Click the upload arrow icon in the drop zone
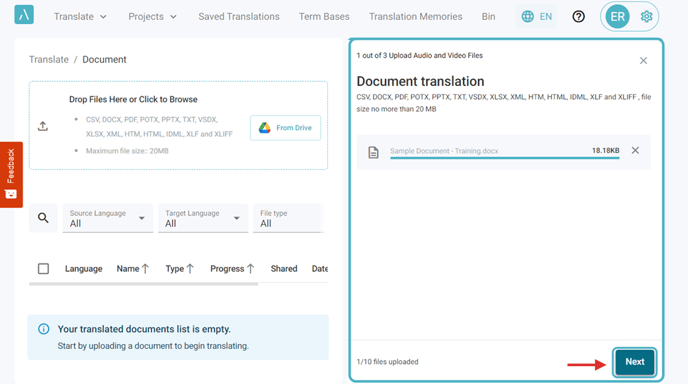 (x=43, y=126)
